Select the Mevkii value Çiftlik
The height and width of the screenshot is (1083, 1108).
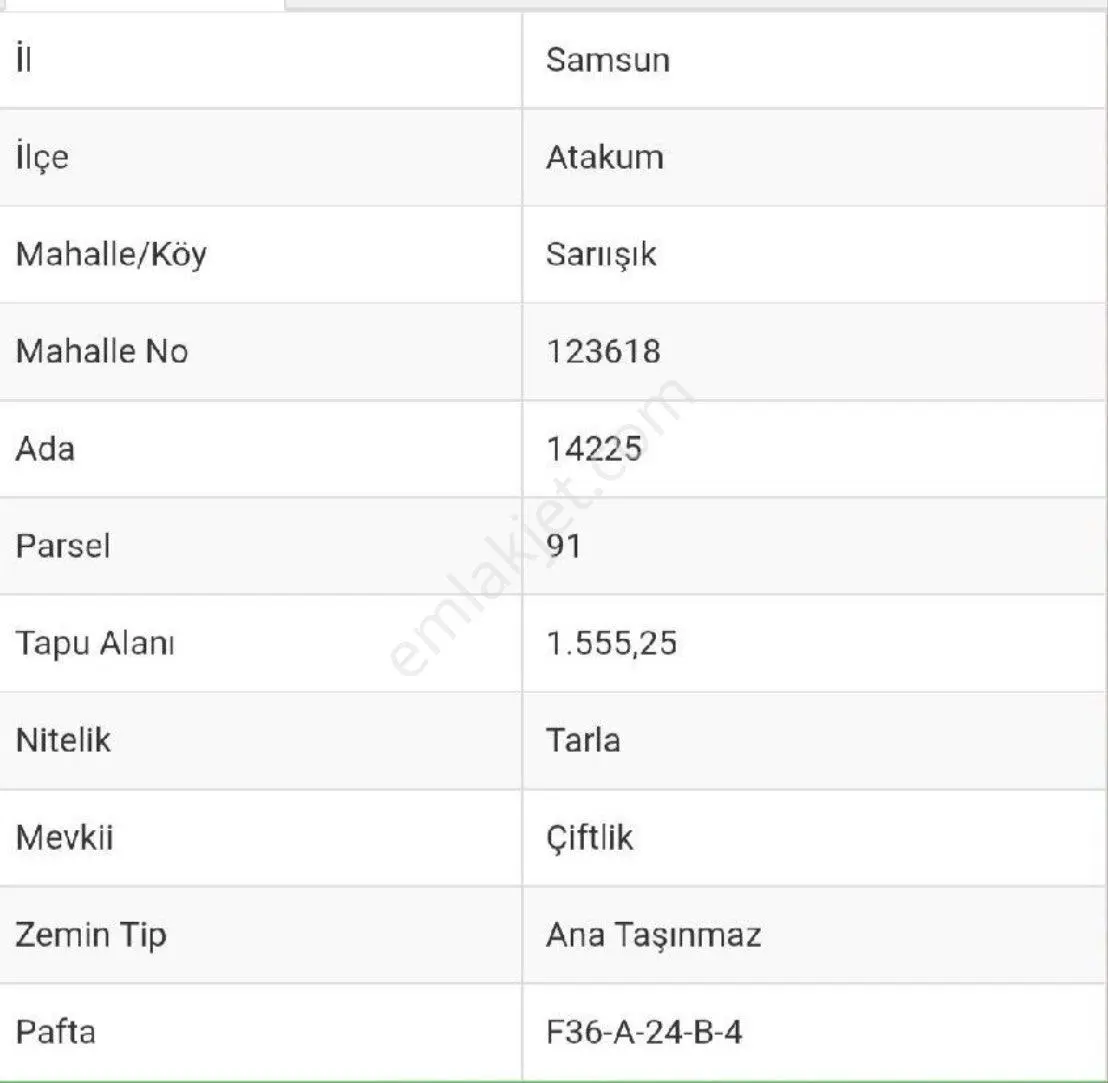(589, 838)
